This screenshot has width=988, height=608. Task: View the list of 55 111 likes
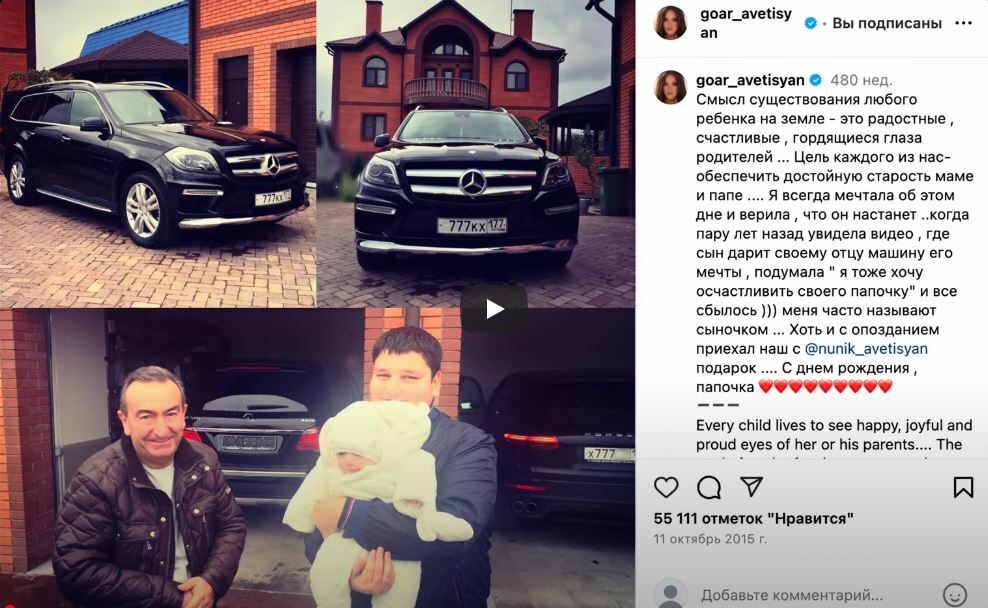(753, 519)
